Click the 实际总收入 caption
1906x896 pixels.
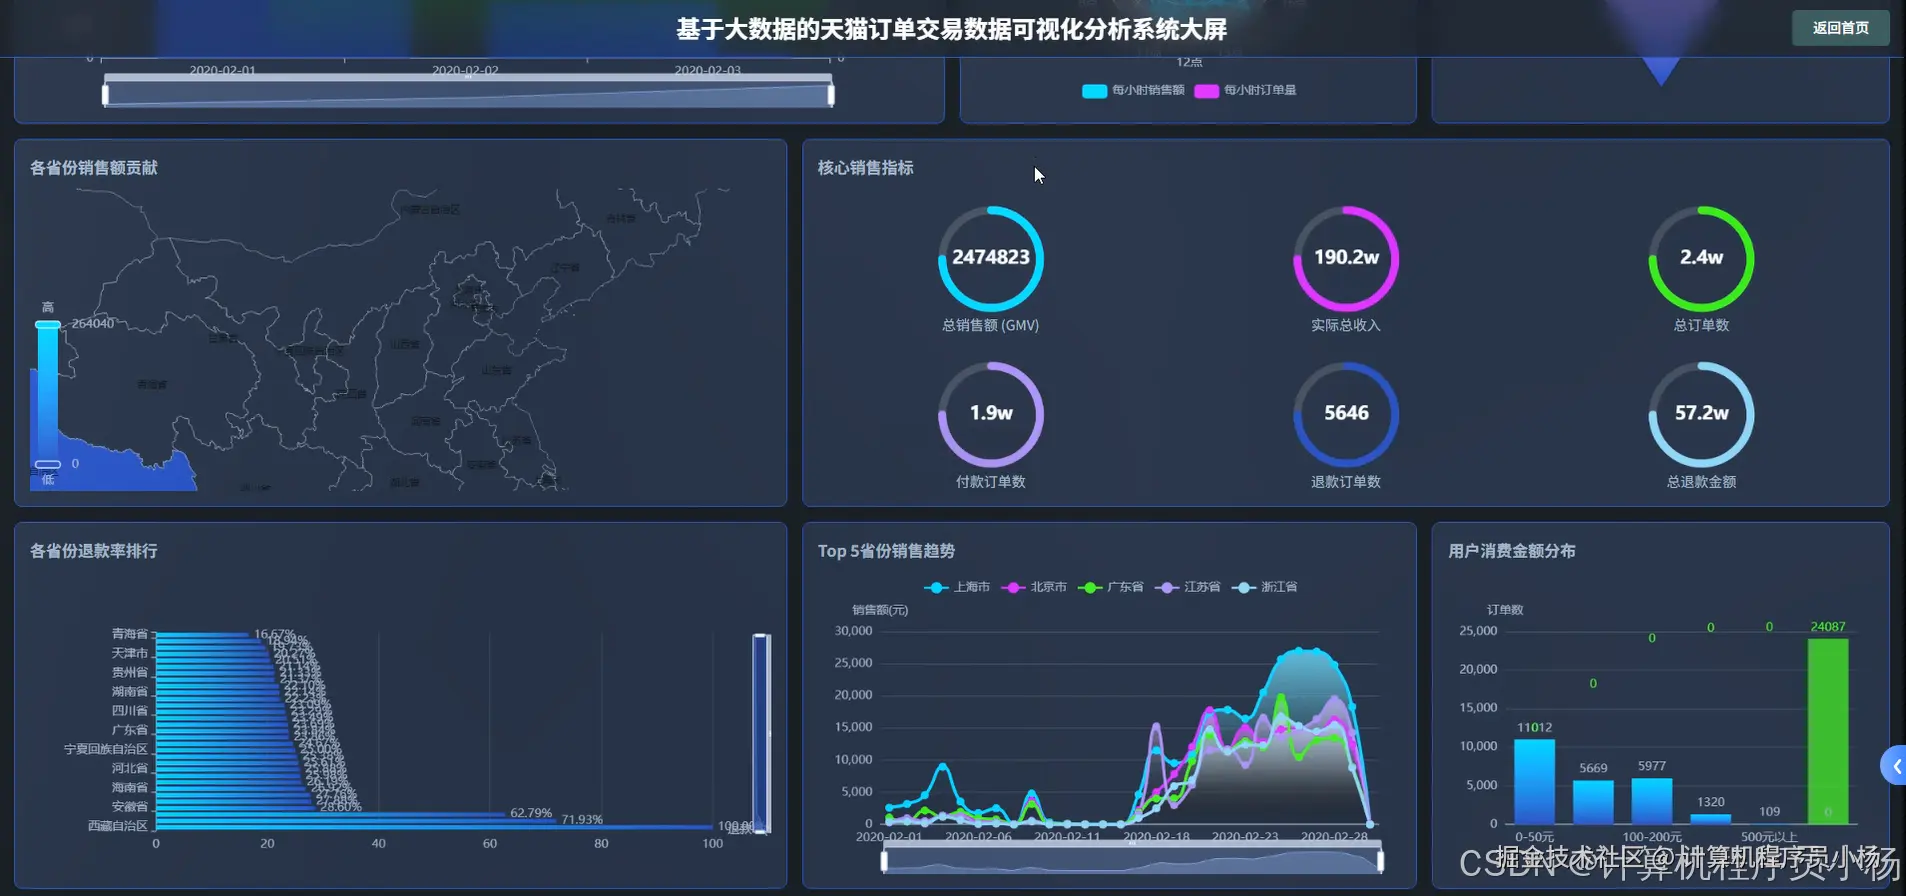[x=1346, y=325]
